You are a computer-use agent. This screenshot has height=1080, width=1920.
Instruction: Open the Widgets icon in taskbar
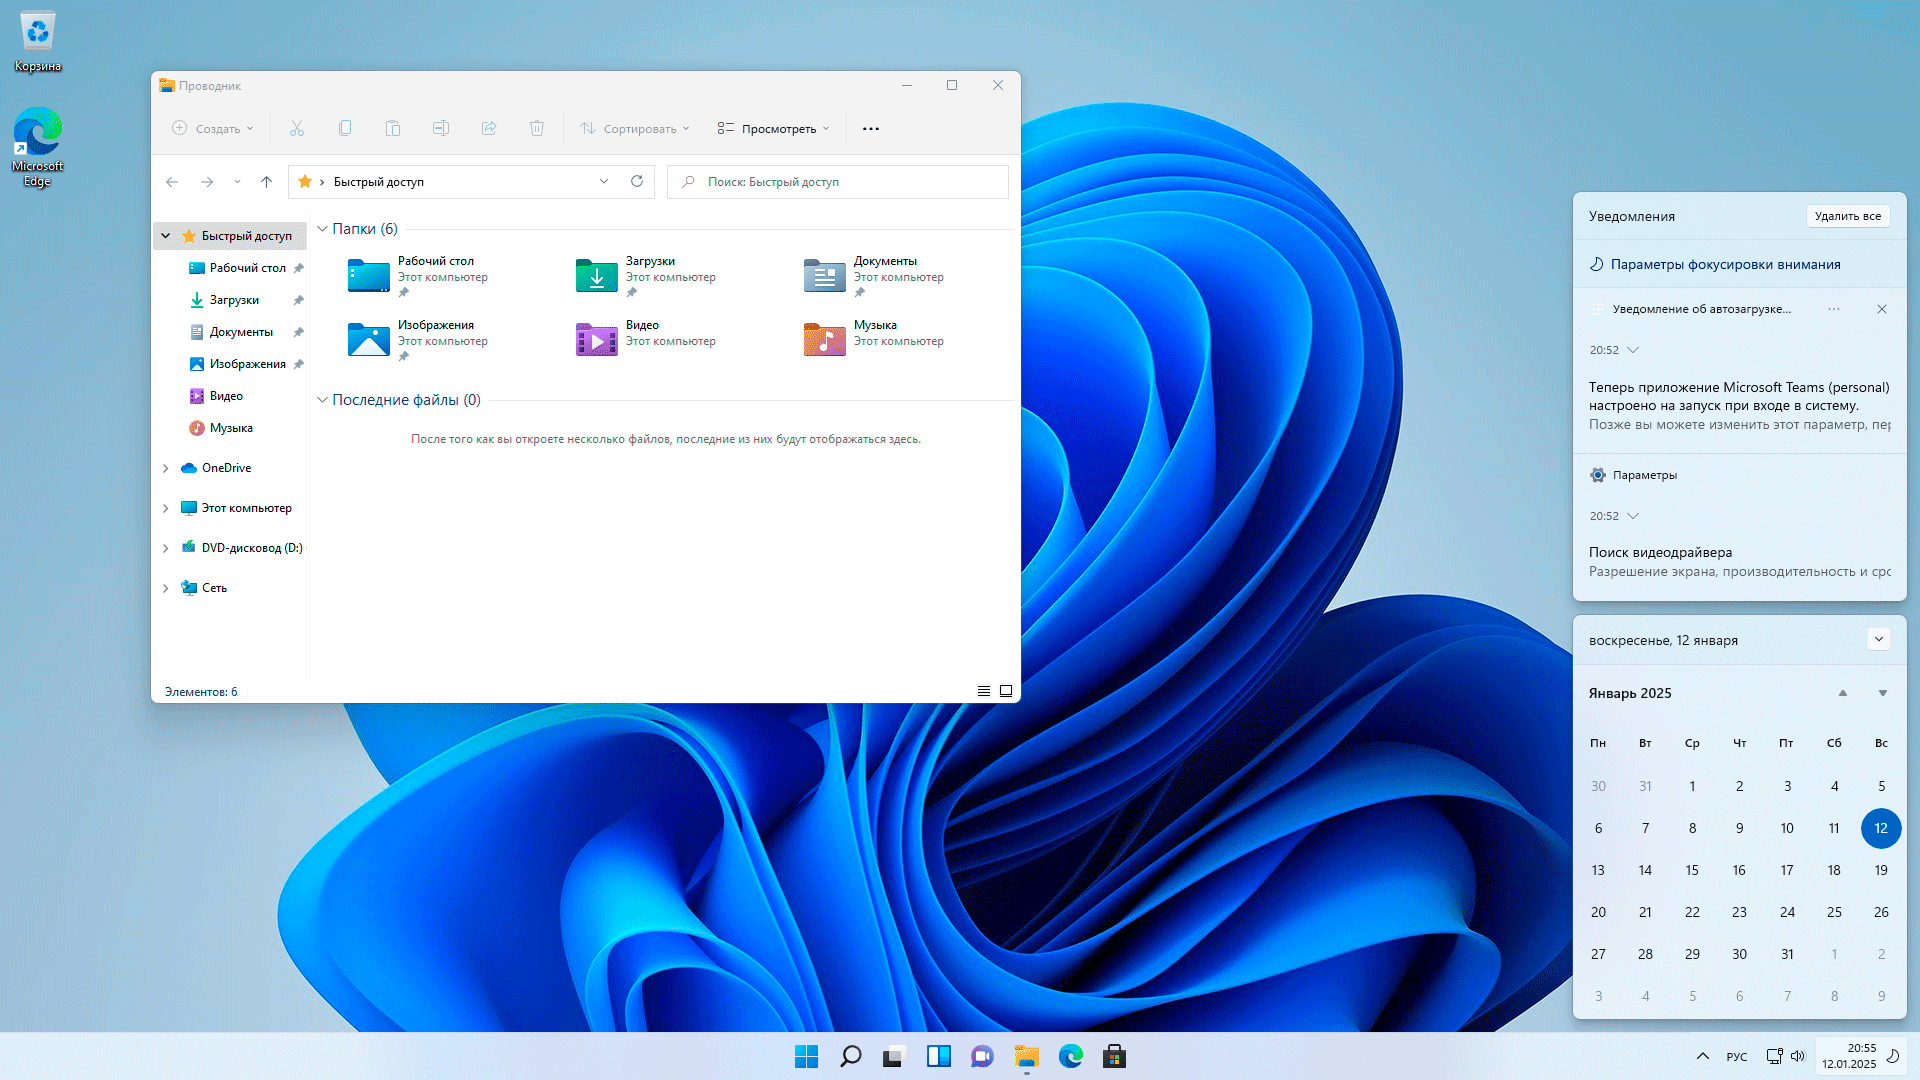coord(938,1056)
